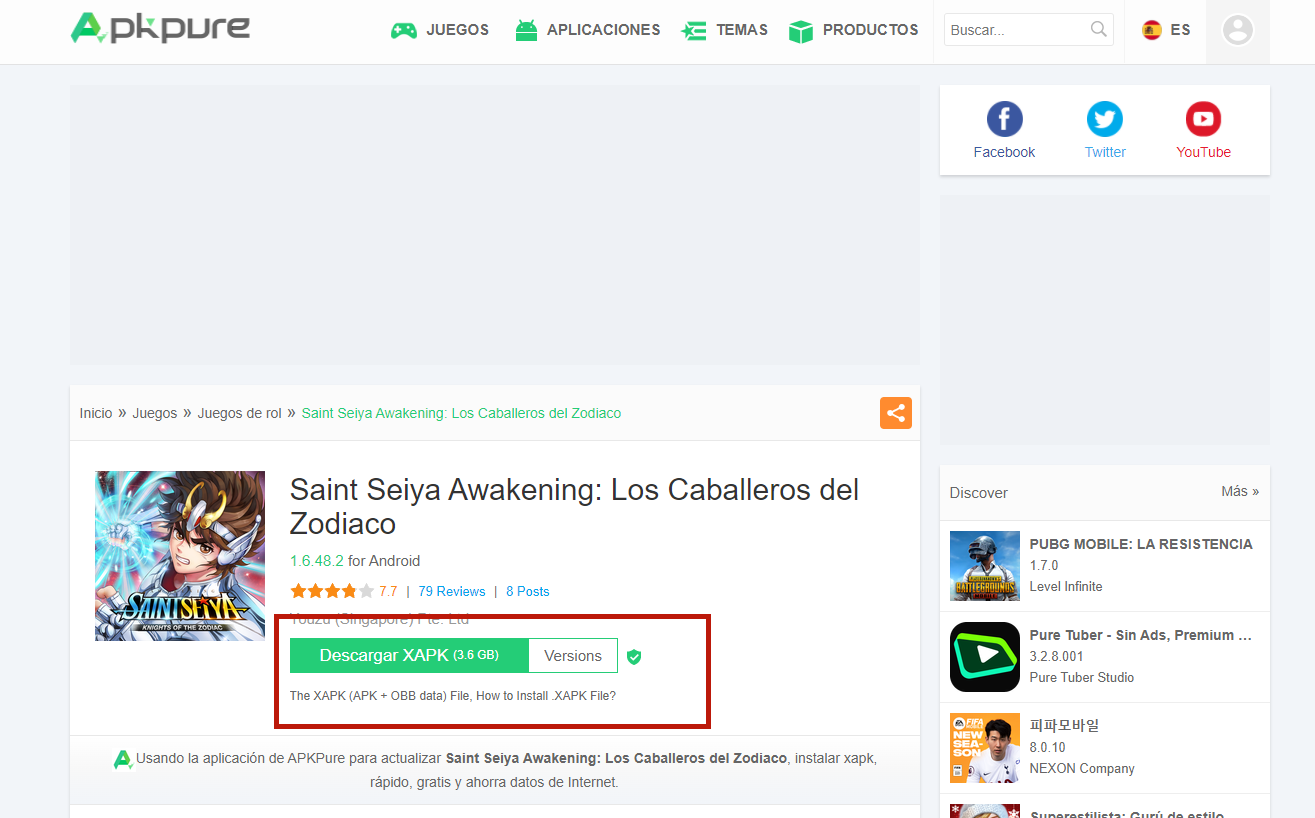Open the 79 Reviews link
The height and width of the screenshot is (818, 1315).
point(451,591)
